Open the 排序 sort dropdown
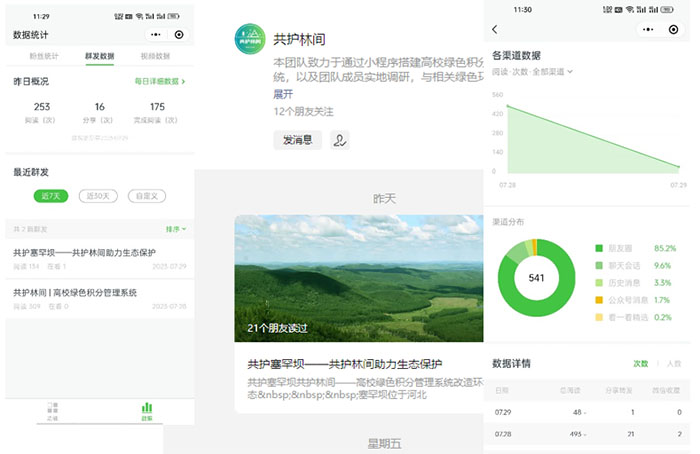 pyautogui.click(x=175, y=229)
